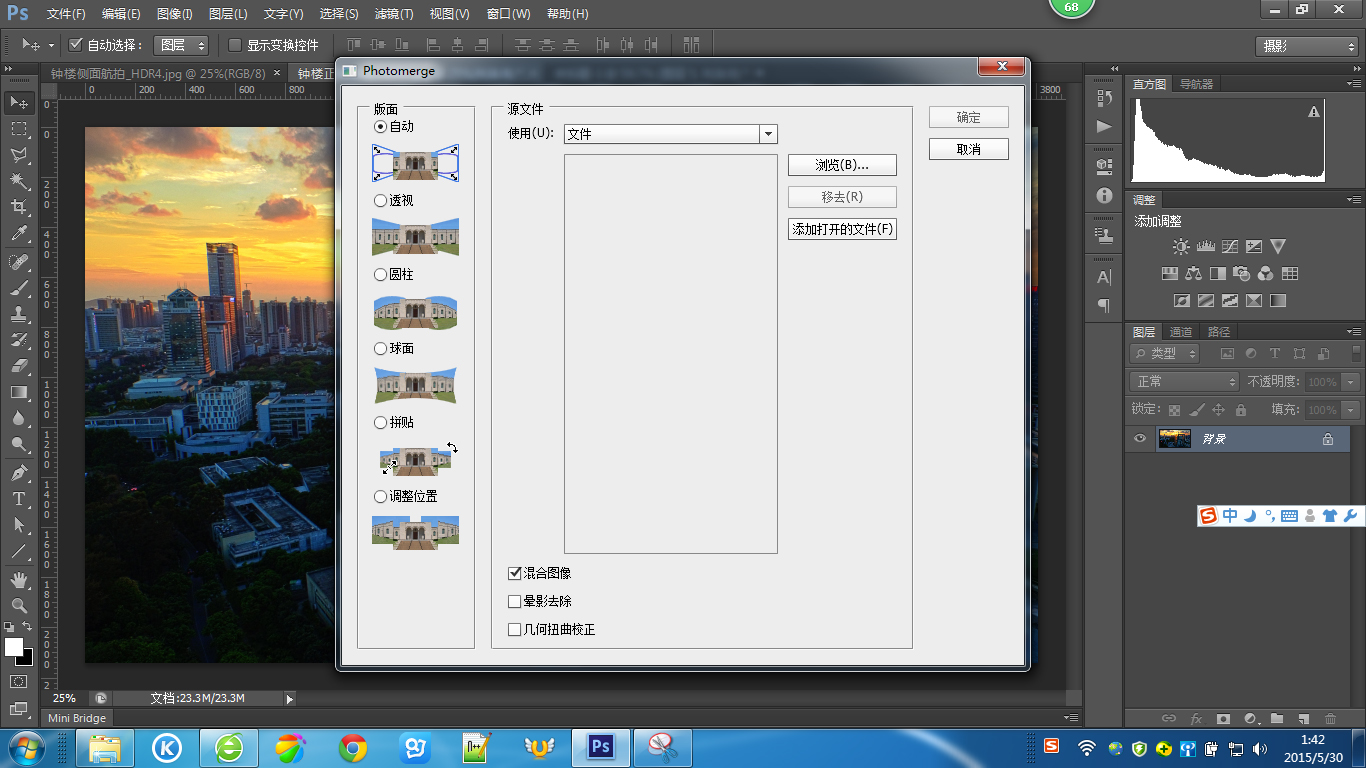This screenshot has width=1366, height=768.
Task: Select the Hand tool
Action: 19,580
